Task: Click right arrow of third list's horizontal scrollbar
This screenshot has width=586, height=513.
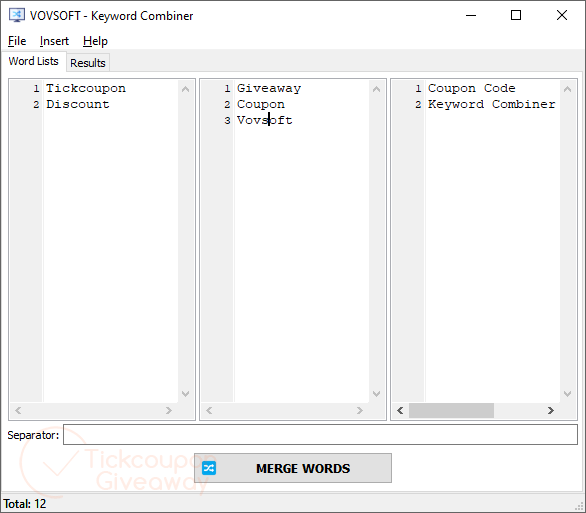Action: point(550,411)
